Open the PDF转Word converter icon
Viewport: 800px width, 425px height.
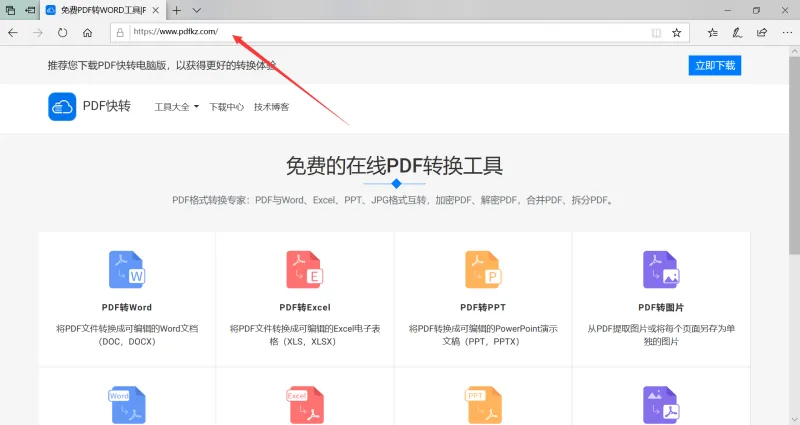[127, 269]
